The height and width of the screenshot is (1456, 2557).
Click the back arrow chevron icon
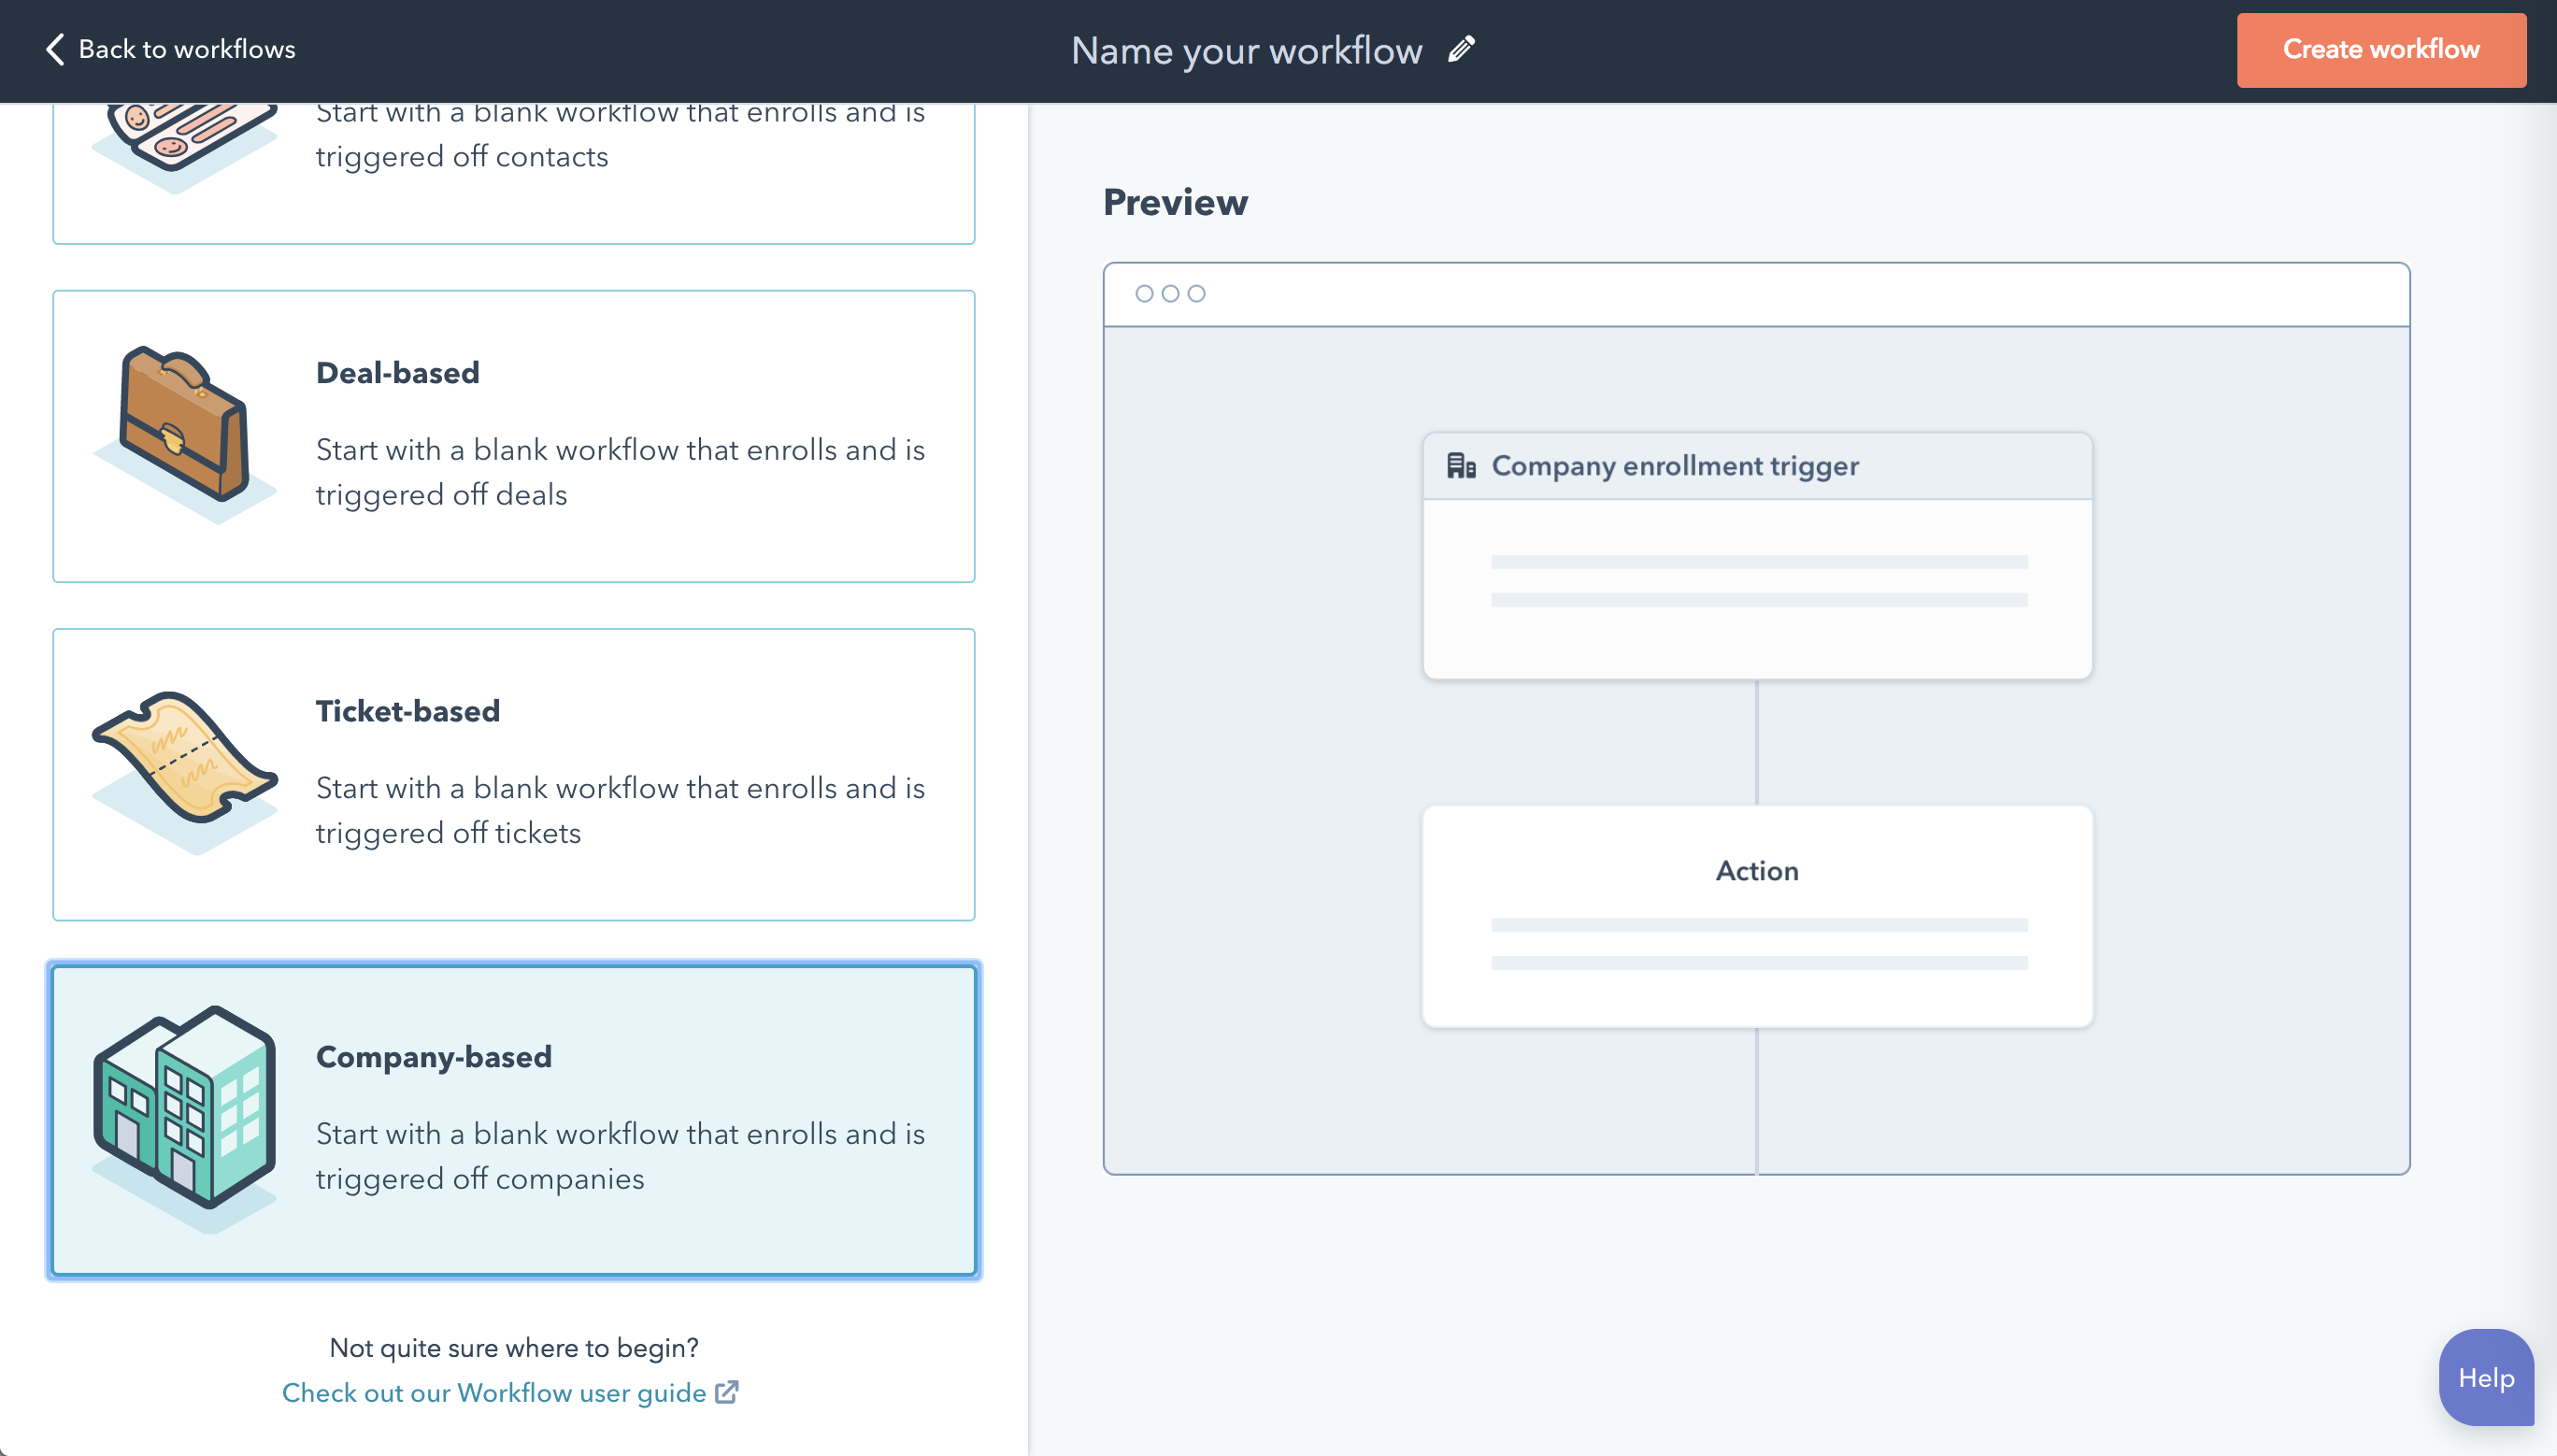point(54,49)
